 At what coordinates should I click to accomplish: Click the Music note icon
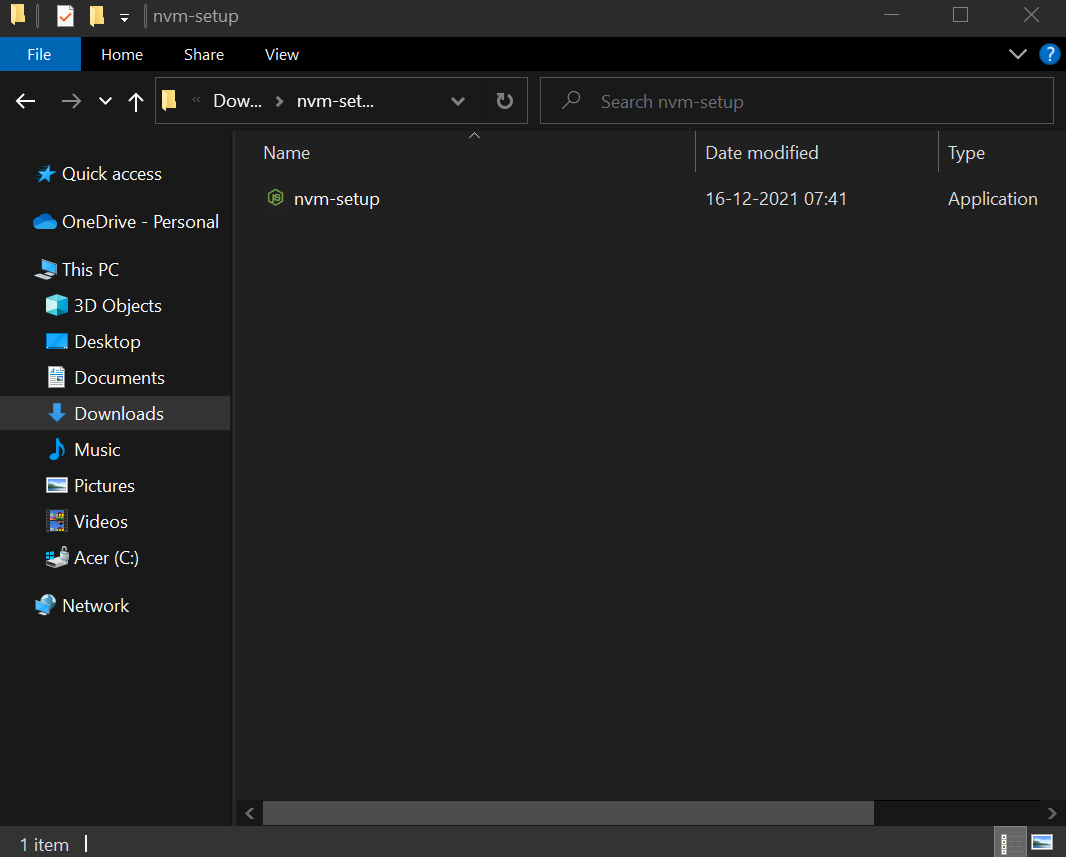point(57,449)
